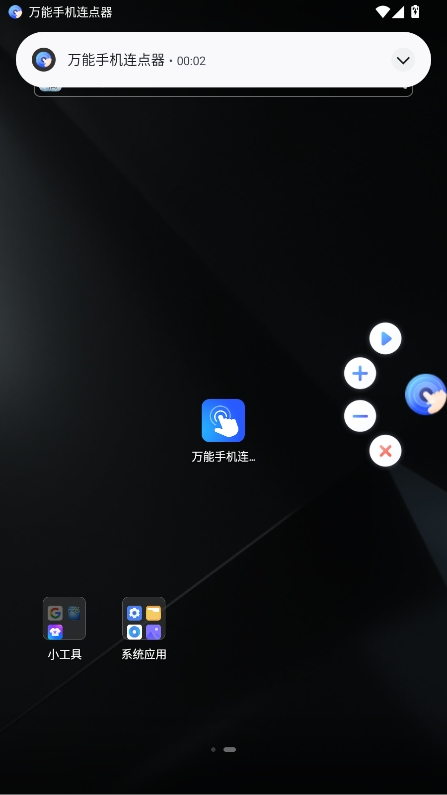The width and height of the screenshot is (447, 795).
Task: Tap the Wi-Fi signal status icon
Action: [383, 12]
